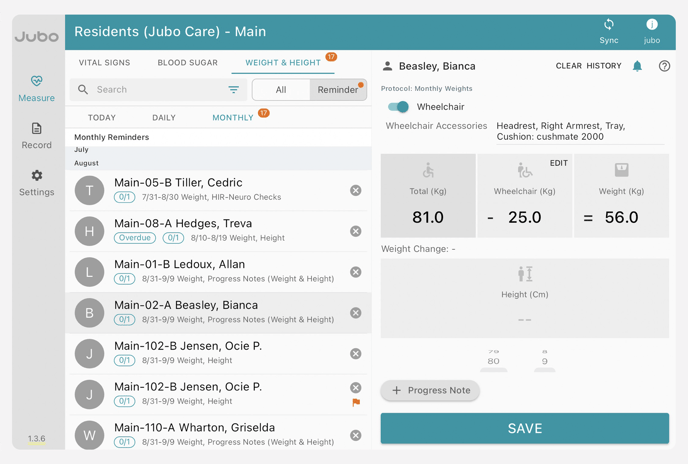Image resolution: width=688 pixels, height=464 pixels.
Task: Open the Measure section in sidebar
Action: (x=36, y=88)
